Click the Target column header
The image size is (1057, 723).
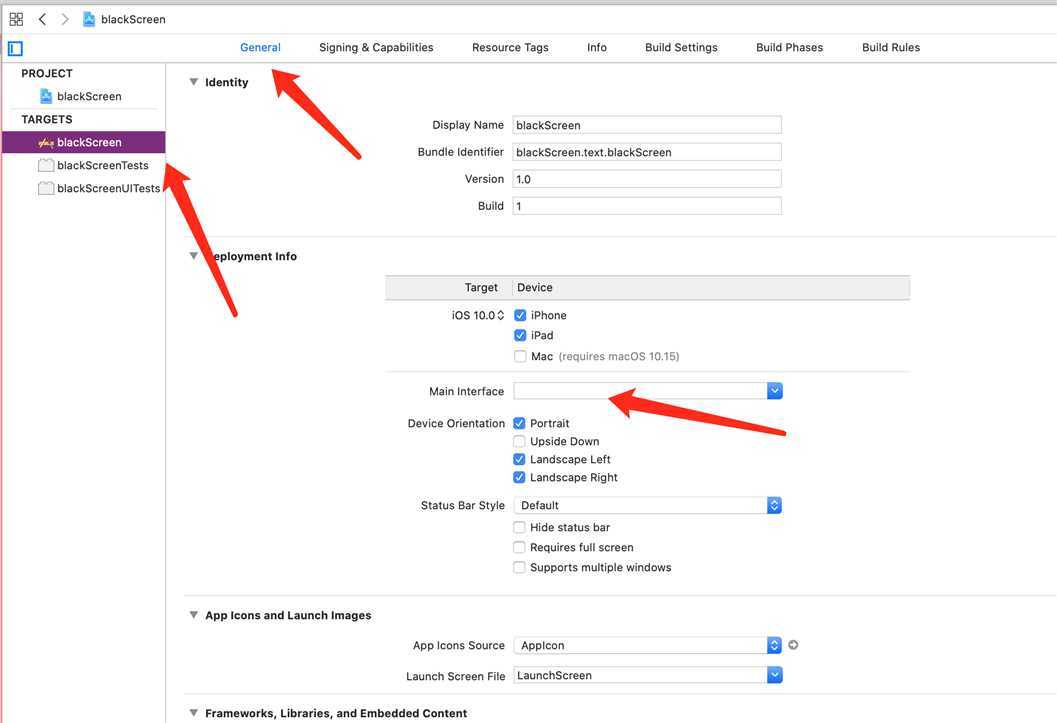click(x=481, y=288)
